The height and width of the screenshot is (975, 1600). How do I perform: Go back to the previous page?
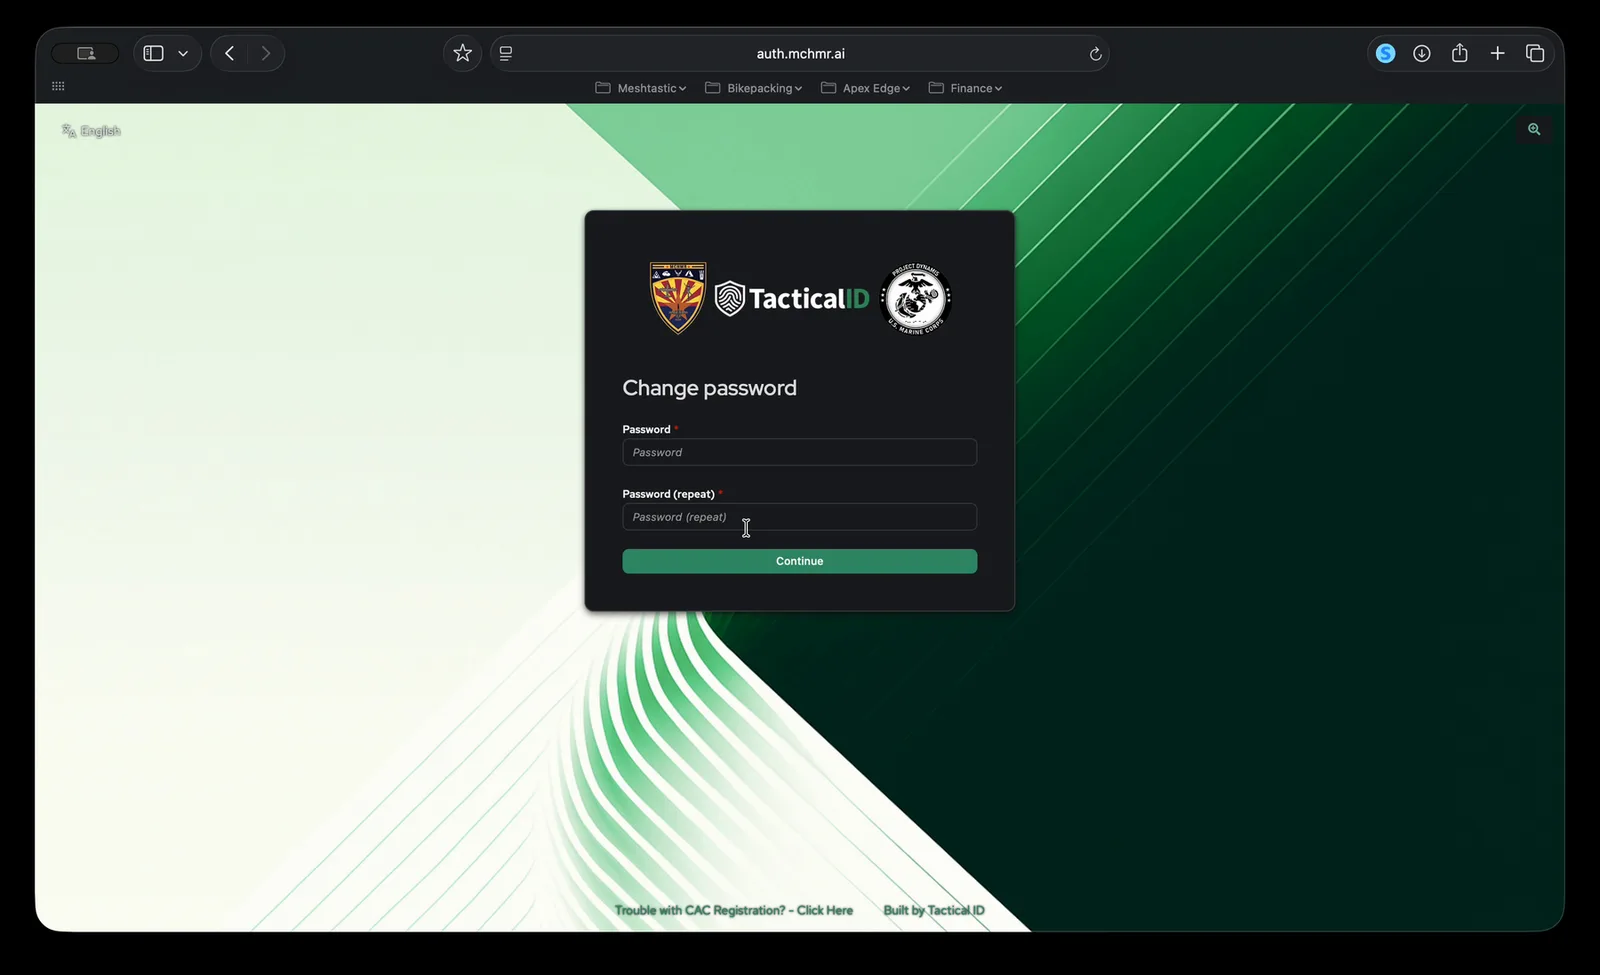coord(230,53)
